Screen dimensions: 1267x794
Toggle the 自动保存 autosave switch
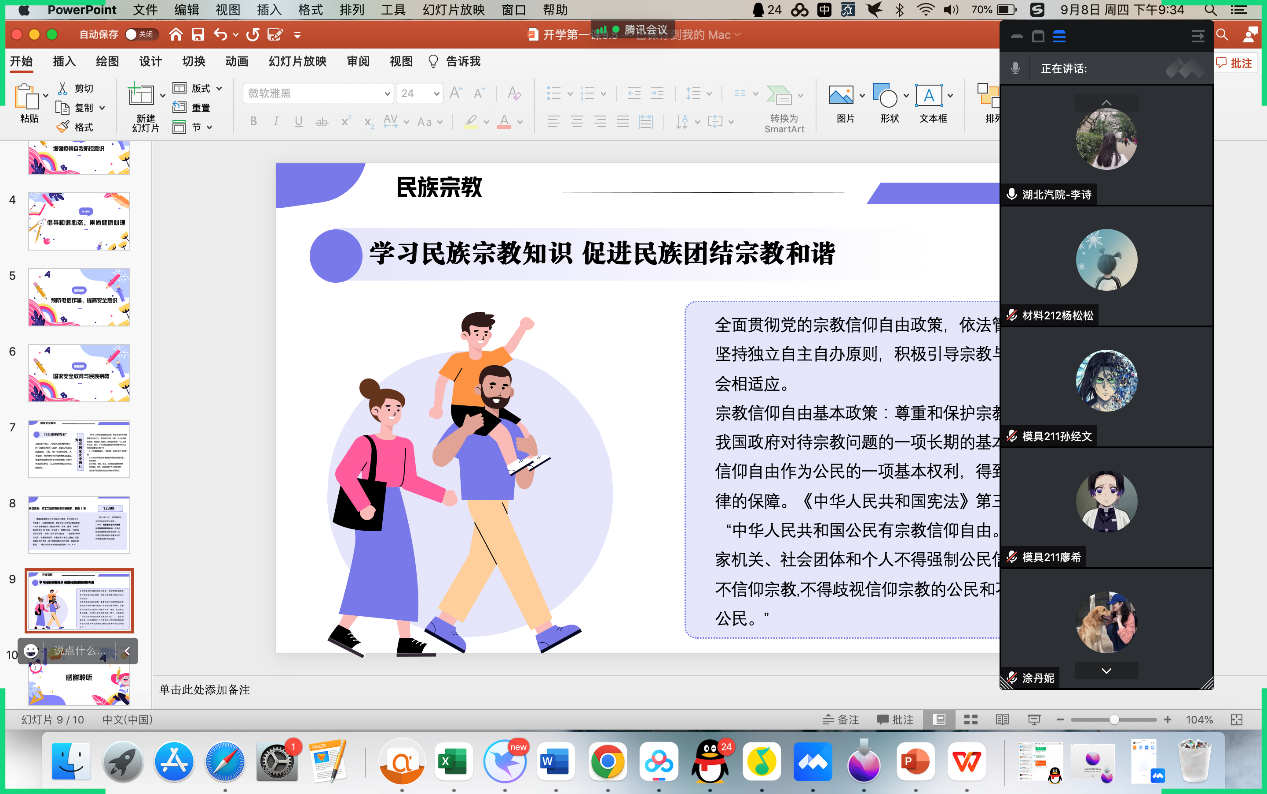[141, 34]
